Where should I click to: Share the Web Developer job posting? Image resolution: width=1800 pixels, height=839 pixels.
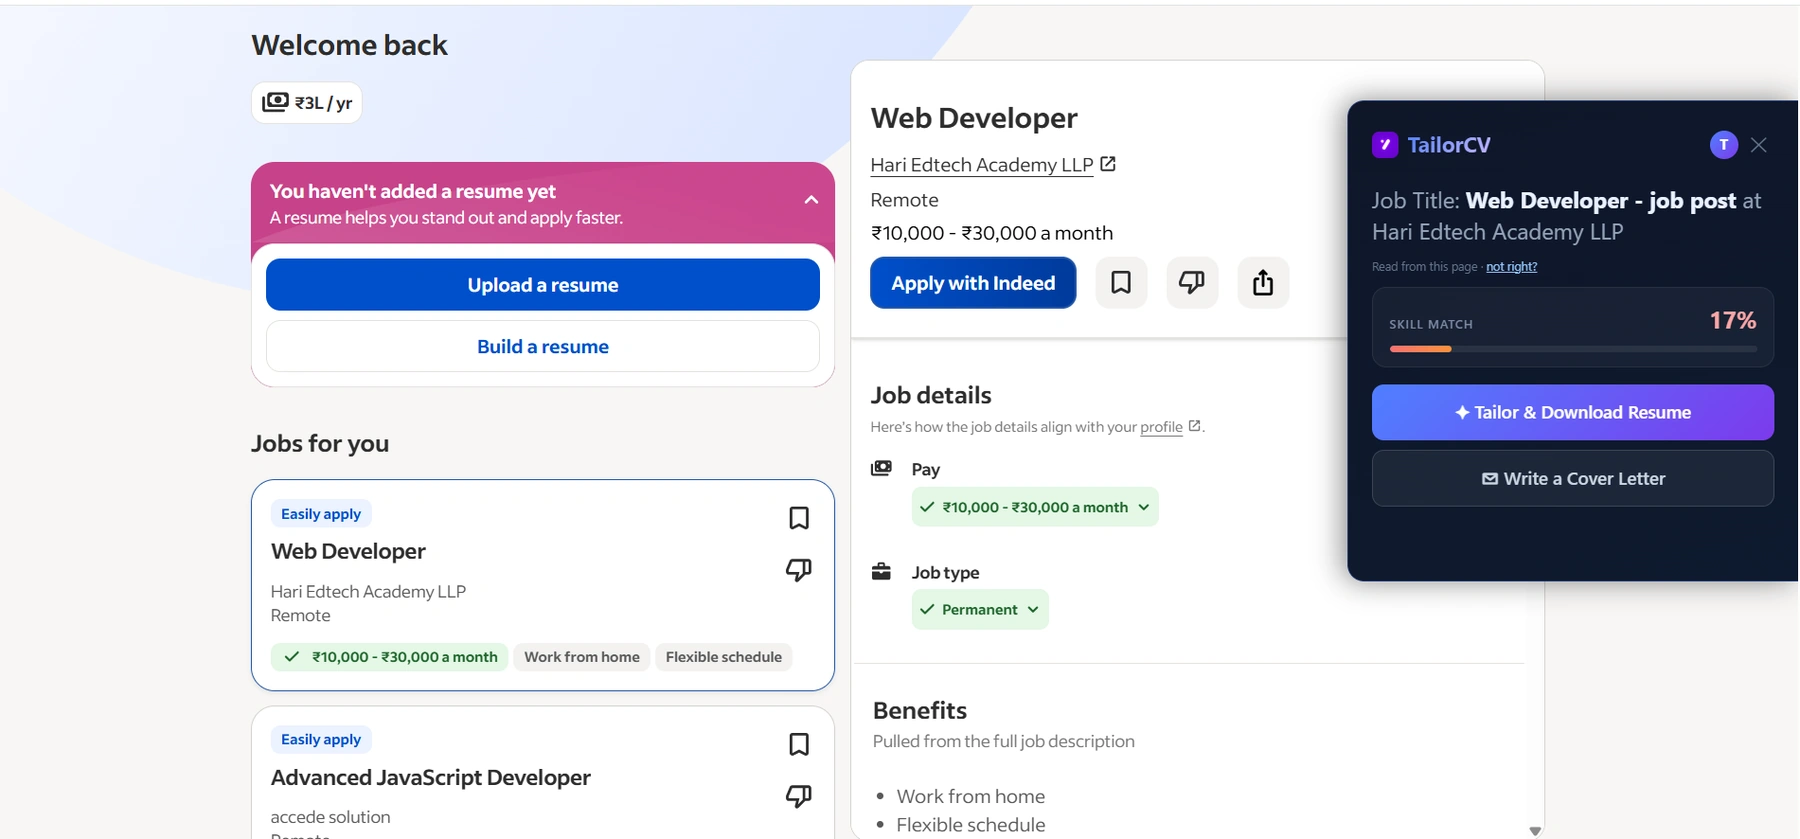click(x=1263, y=283)
